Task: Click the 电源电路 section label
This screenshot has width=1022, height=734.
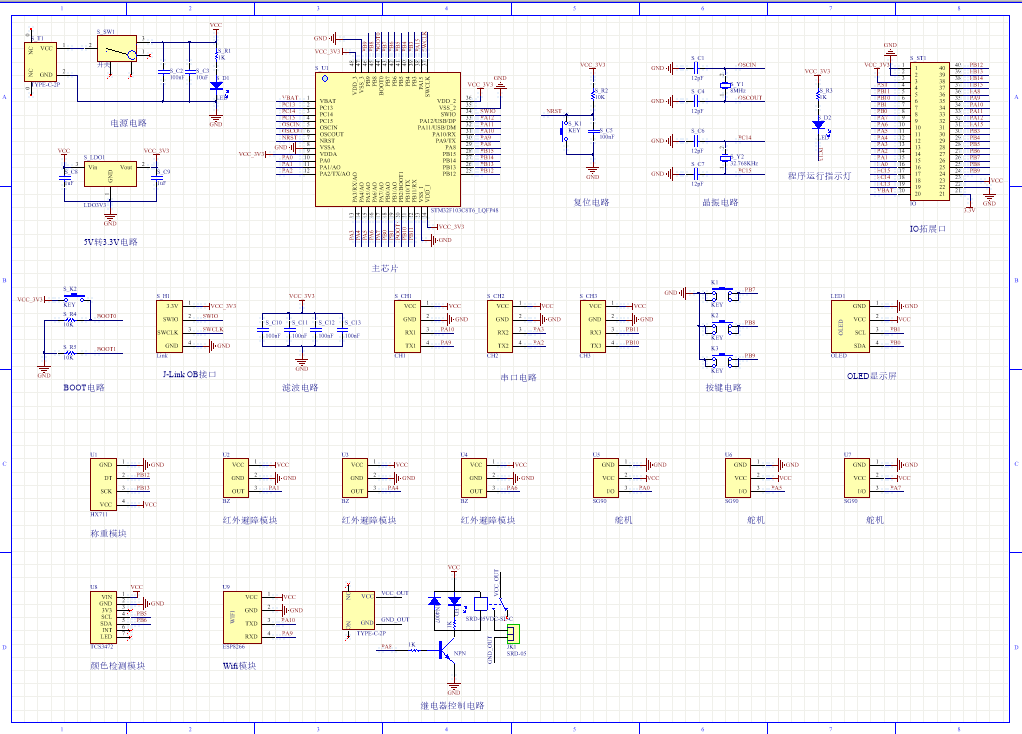Action: 128,123
